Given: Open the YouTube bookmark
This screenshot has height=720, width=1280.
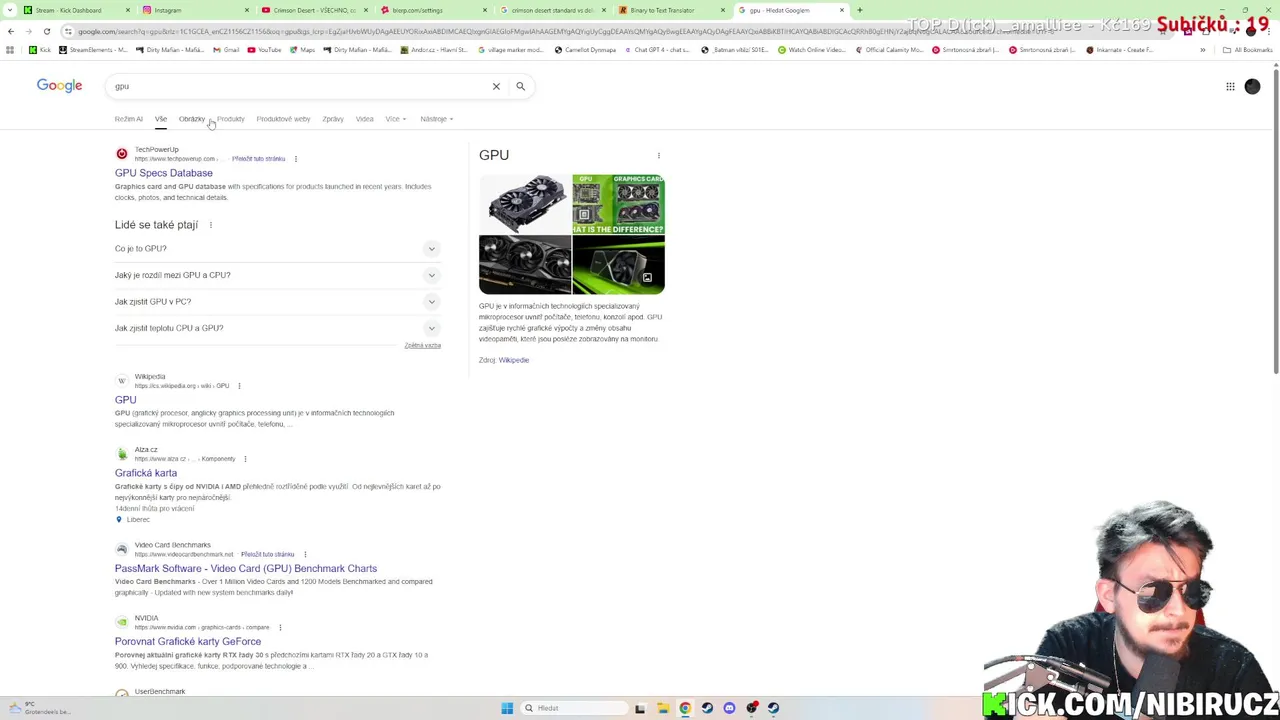Looking at the screenshot, I should coord(265,50).
